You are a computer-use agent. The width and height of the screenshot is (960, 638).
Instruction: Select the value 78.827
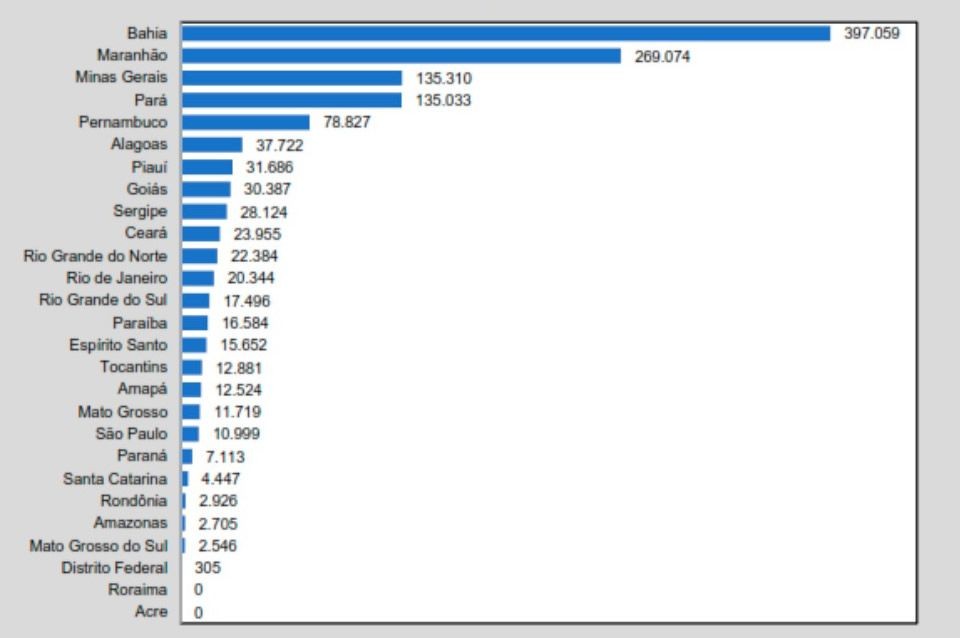[x=347, y=122]
